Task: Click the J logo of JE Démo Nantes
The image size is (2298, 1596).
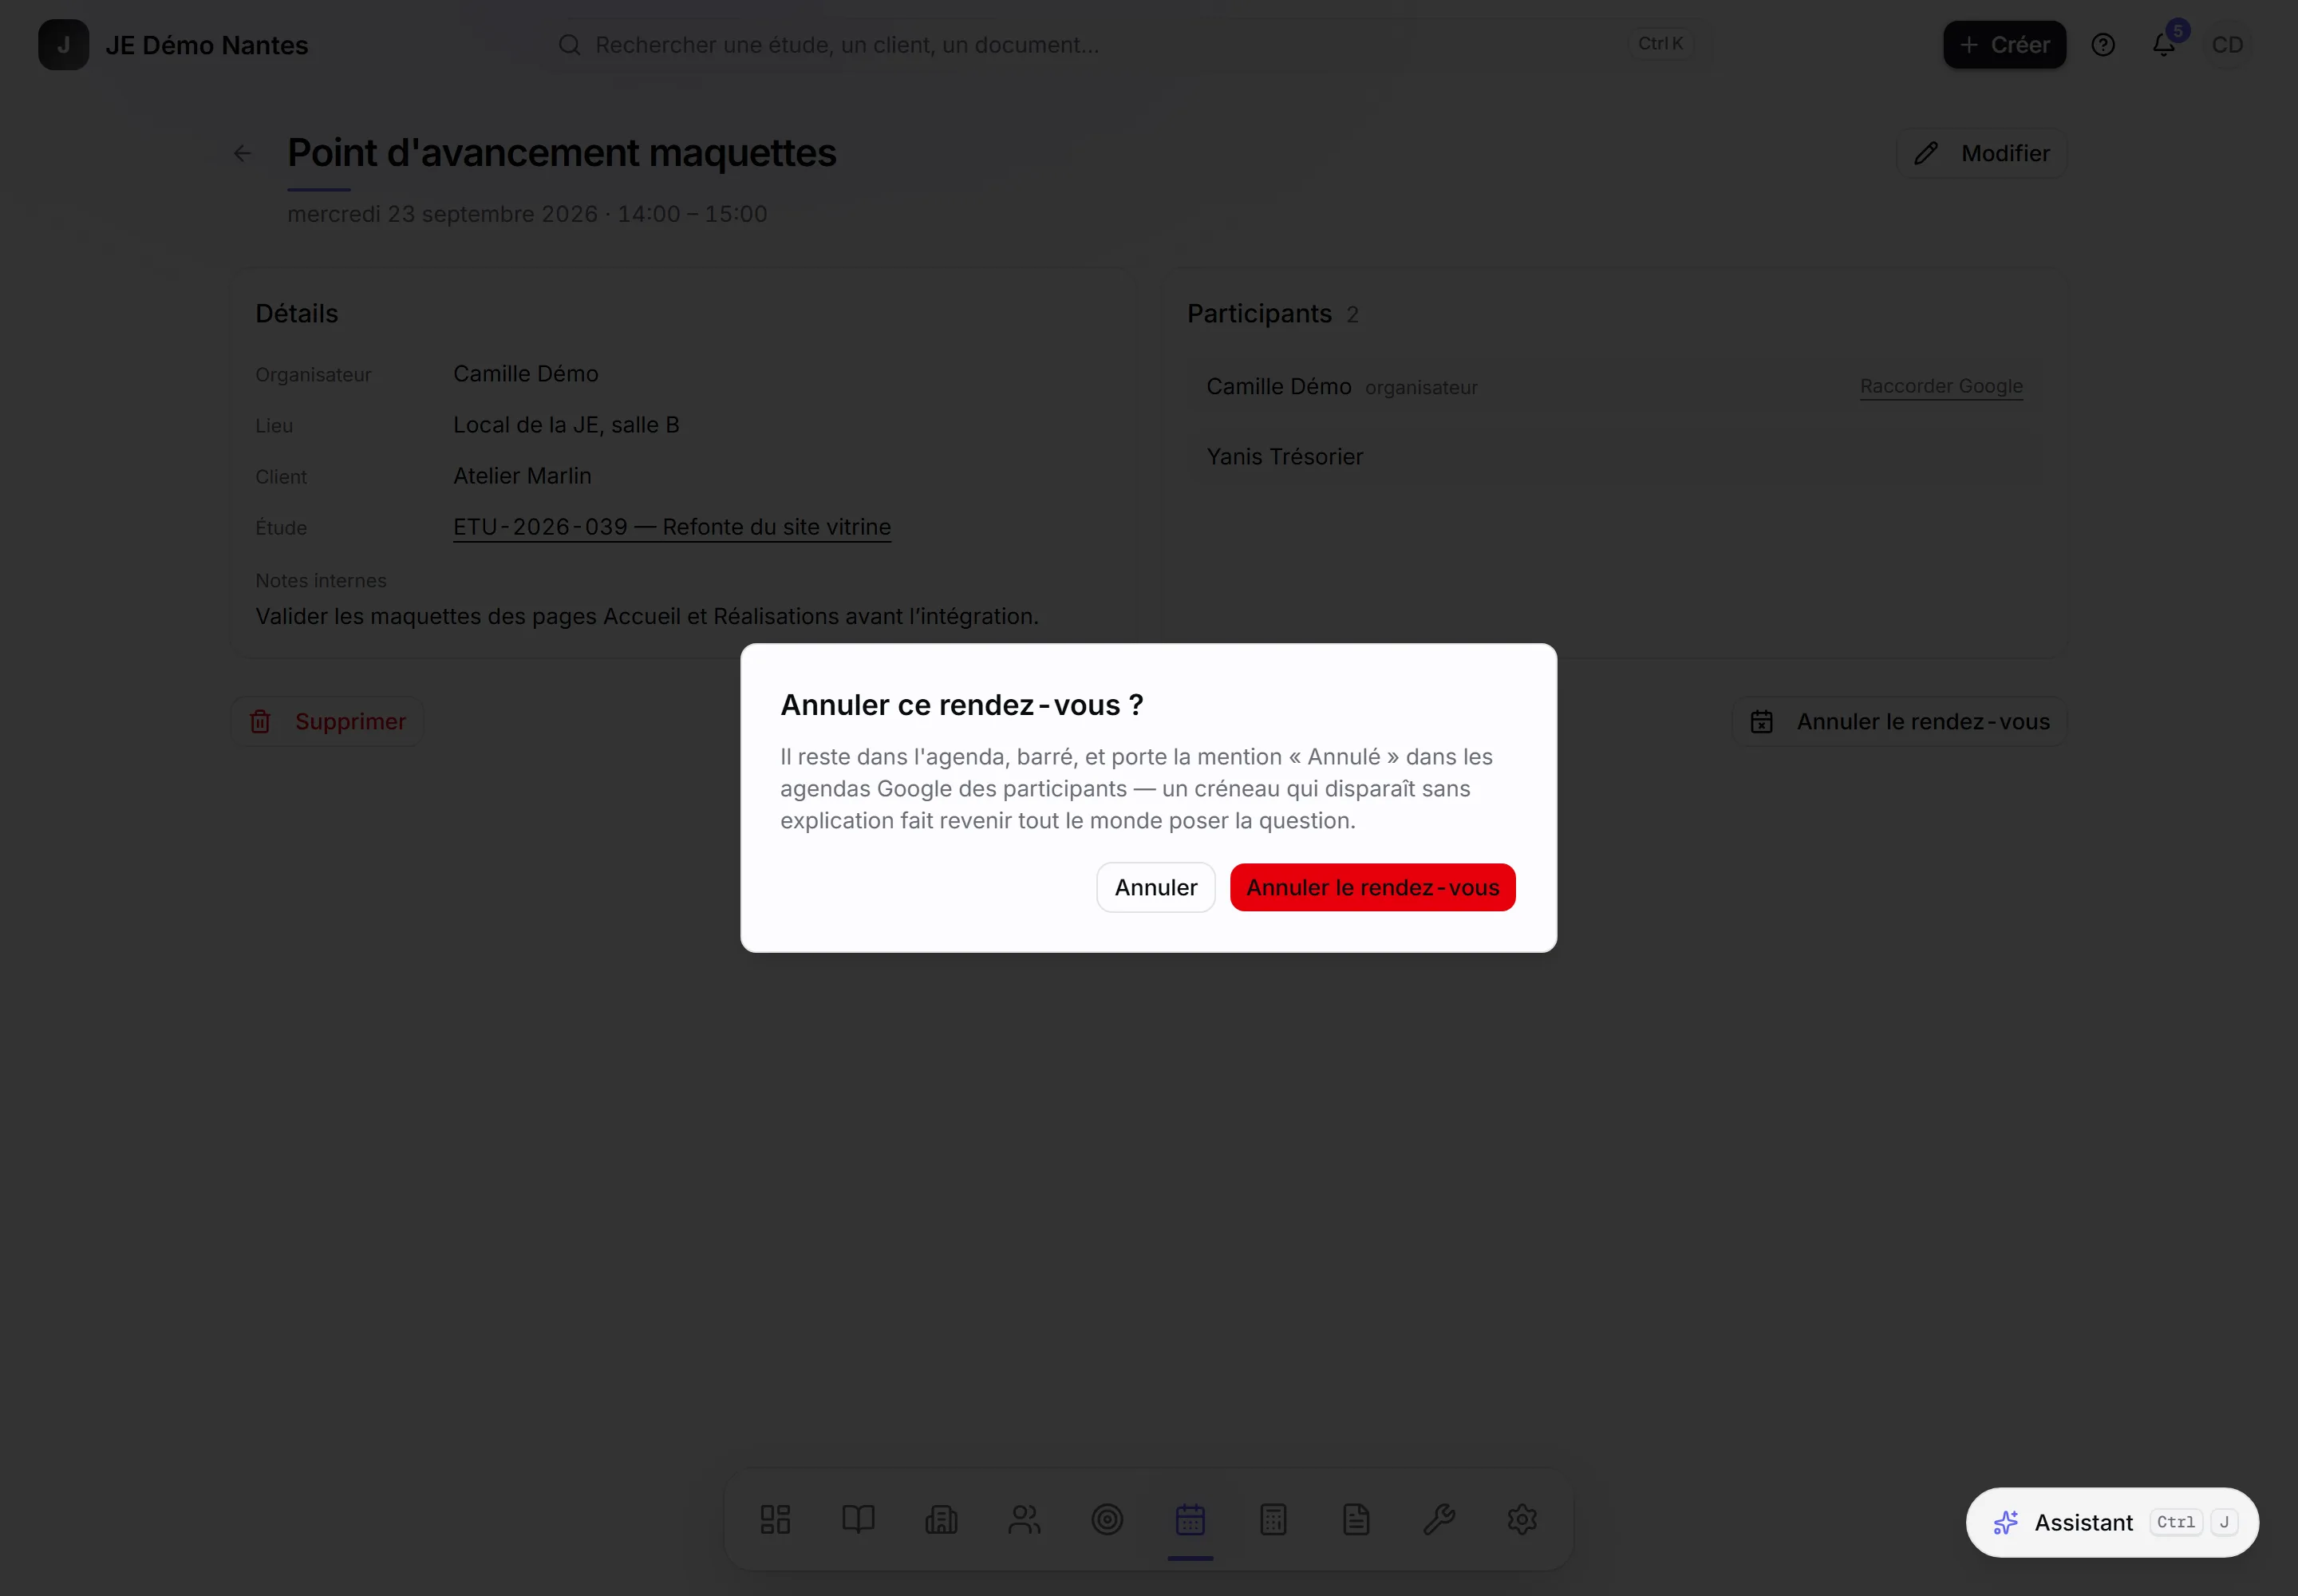Action: [x=63, y=45]
